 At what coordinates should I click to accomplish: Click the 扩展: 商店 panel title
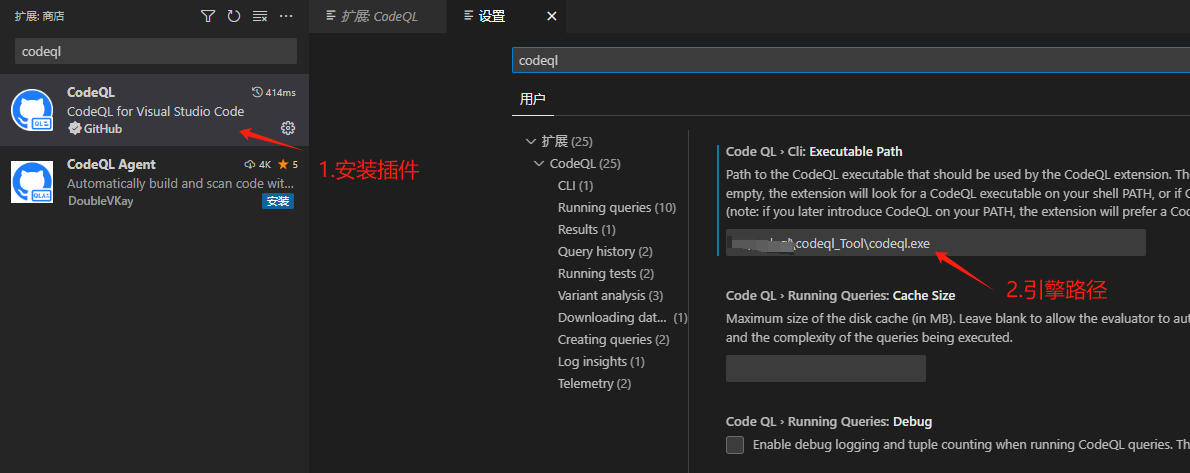coord(39,16)
